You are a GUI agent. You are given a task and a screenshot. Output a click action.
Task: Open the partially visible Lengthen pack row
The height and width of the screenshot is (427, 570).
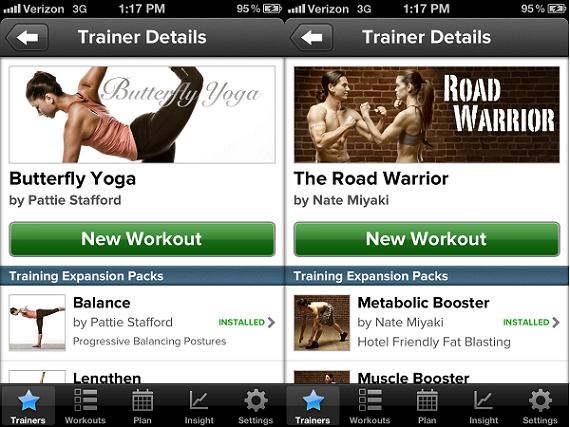(x=142, y=373)
